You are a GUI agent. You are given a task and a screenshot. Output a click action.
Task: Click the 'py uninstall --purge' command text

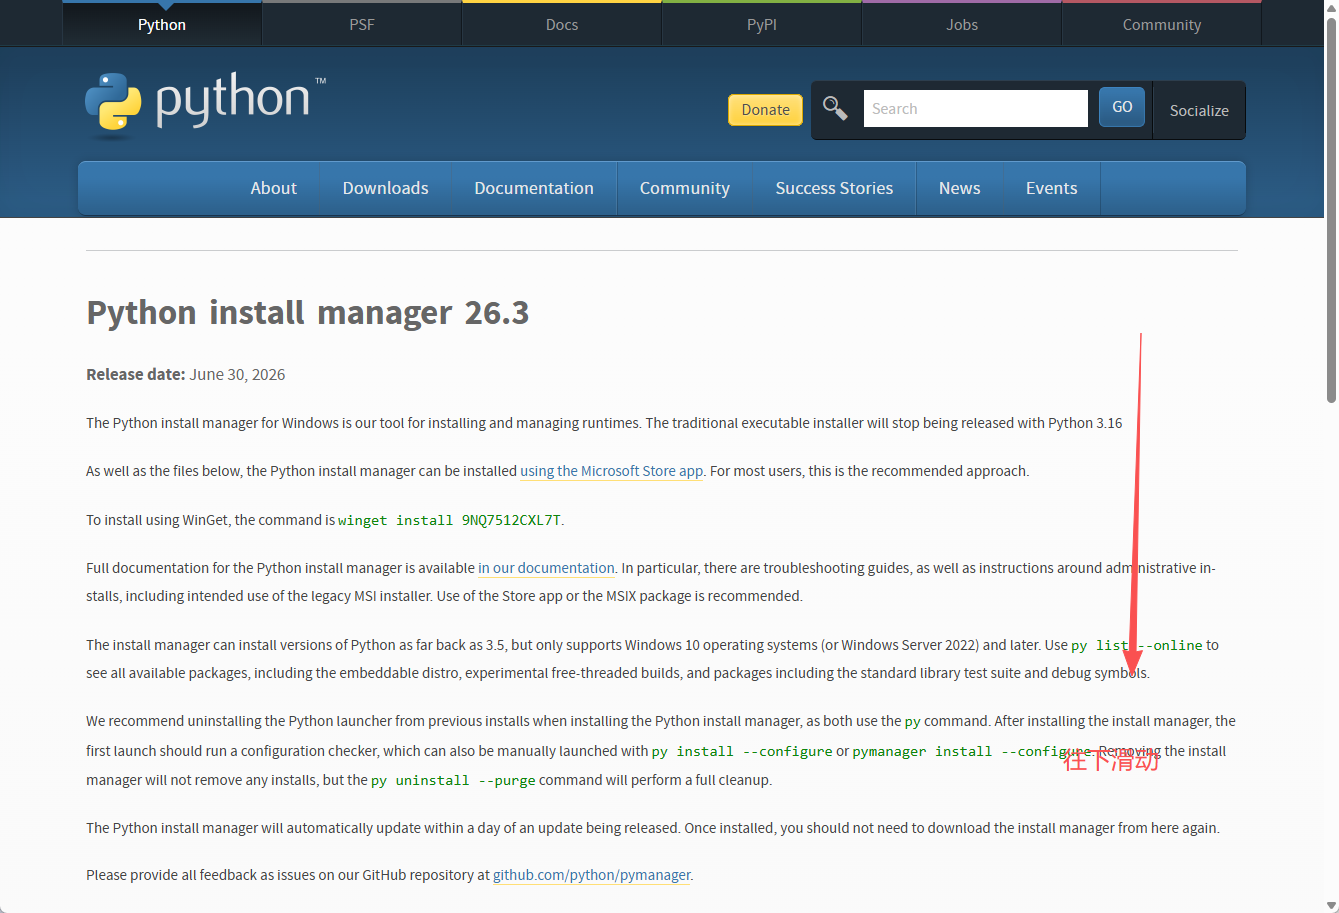click(x=453, y=780)
